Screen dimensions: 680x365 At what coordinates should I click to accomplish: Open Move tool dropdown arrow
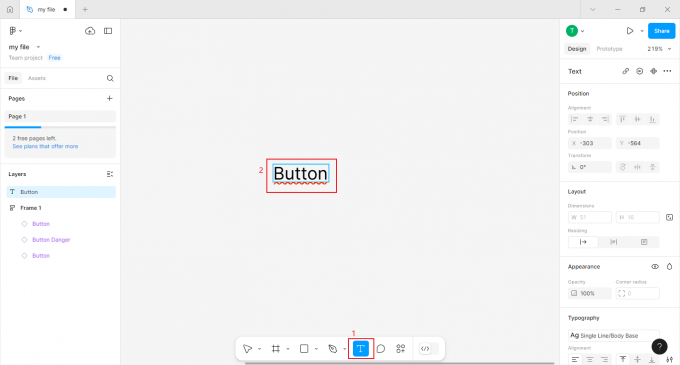259,349
